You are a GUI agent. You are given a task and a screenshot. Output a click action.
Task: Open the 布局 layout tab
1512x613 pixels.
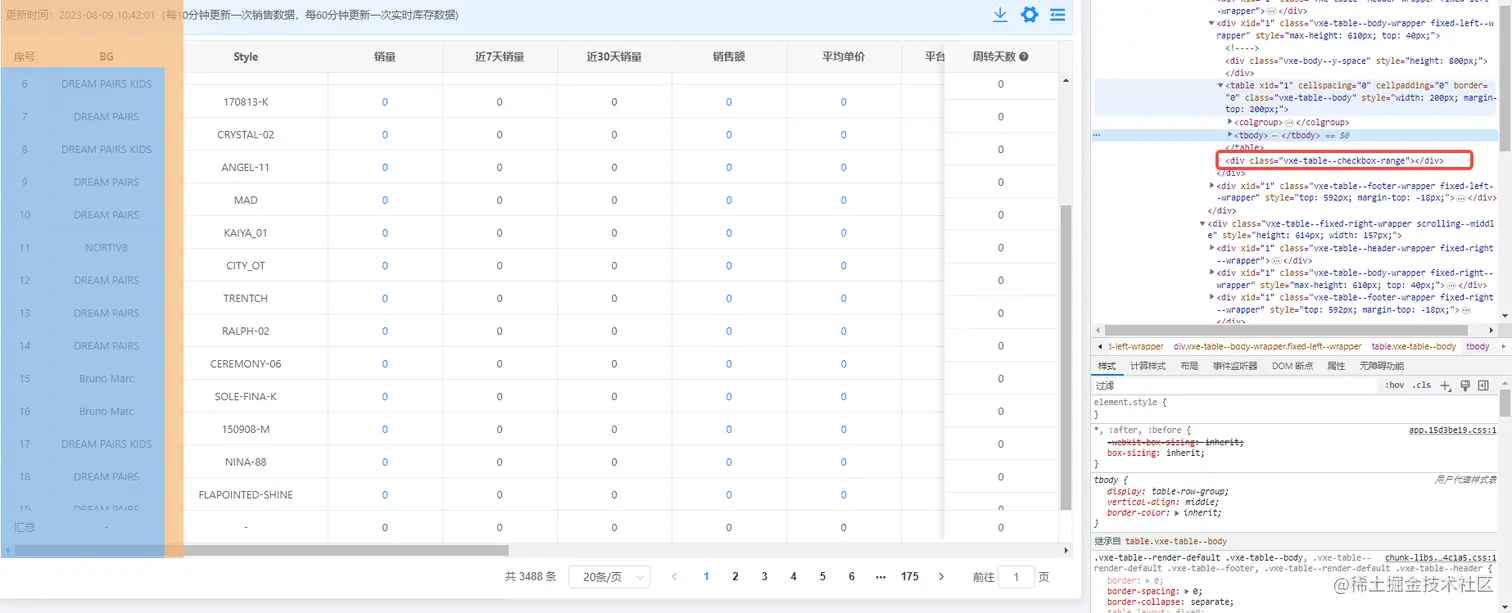coord(1188,366)
